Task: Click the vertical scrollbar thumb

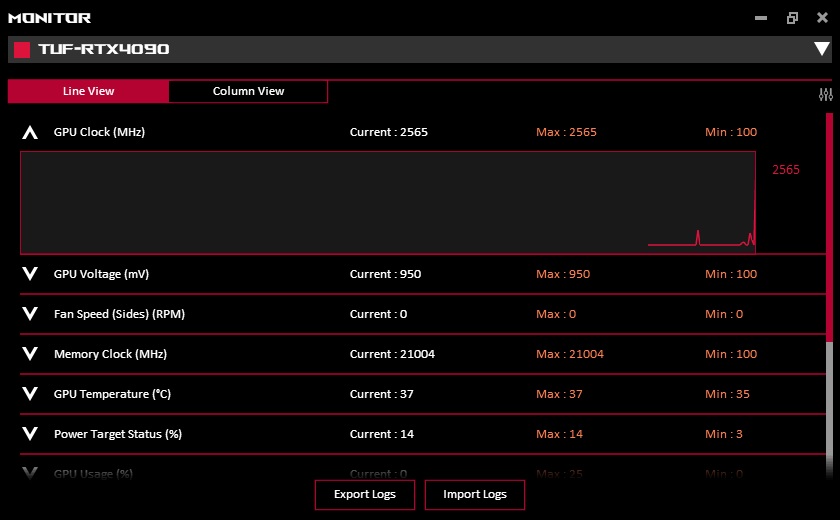Action: (x=829, y=227)
